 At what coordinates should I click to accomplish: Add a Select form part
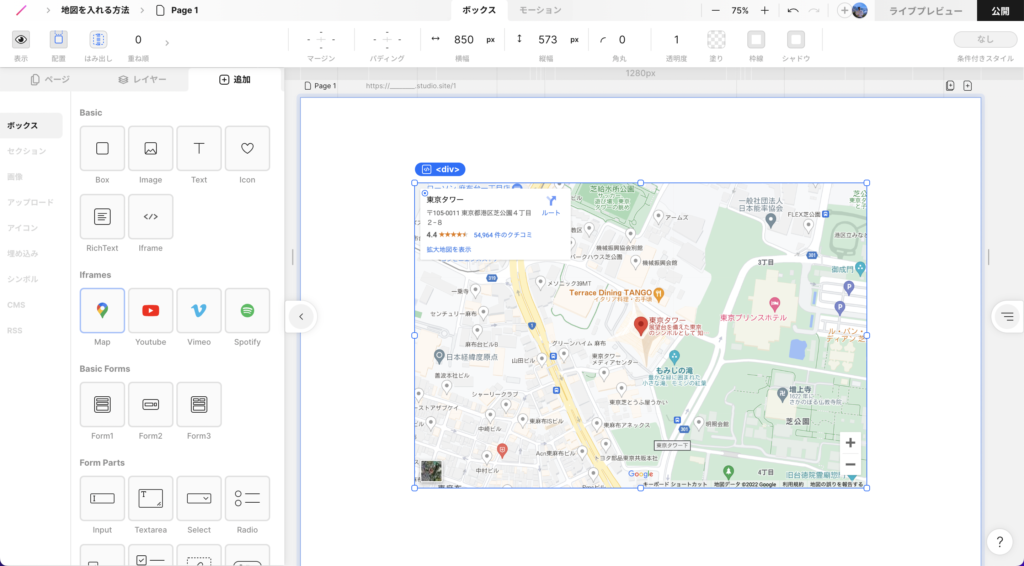[199, 499]
